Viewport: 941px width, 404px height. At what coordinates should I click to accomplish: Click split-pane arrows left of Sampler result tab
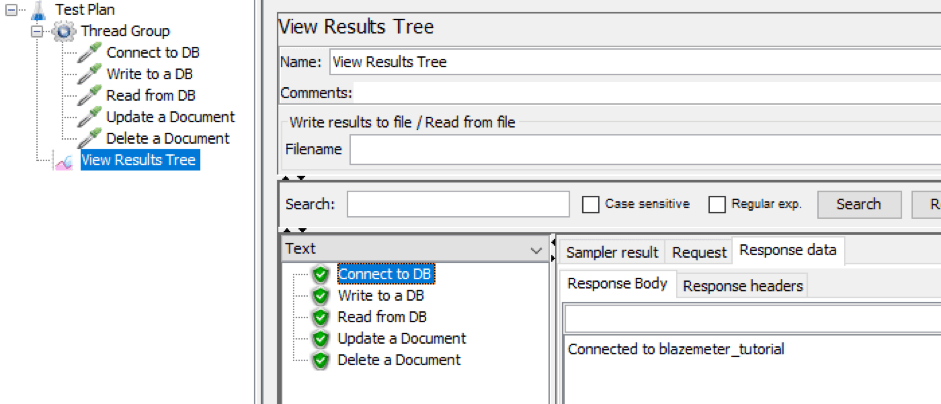pos(553,250)
